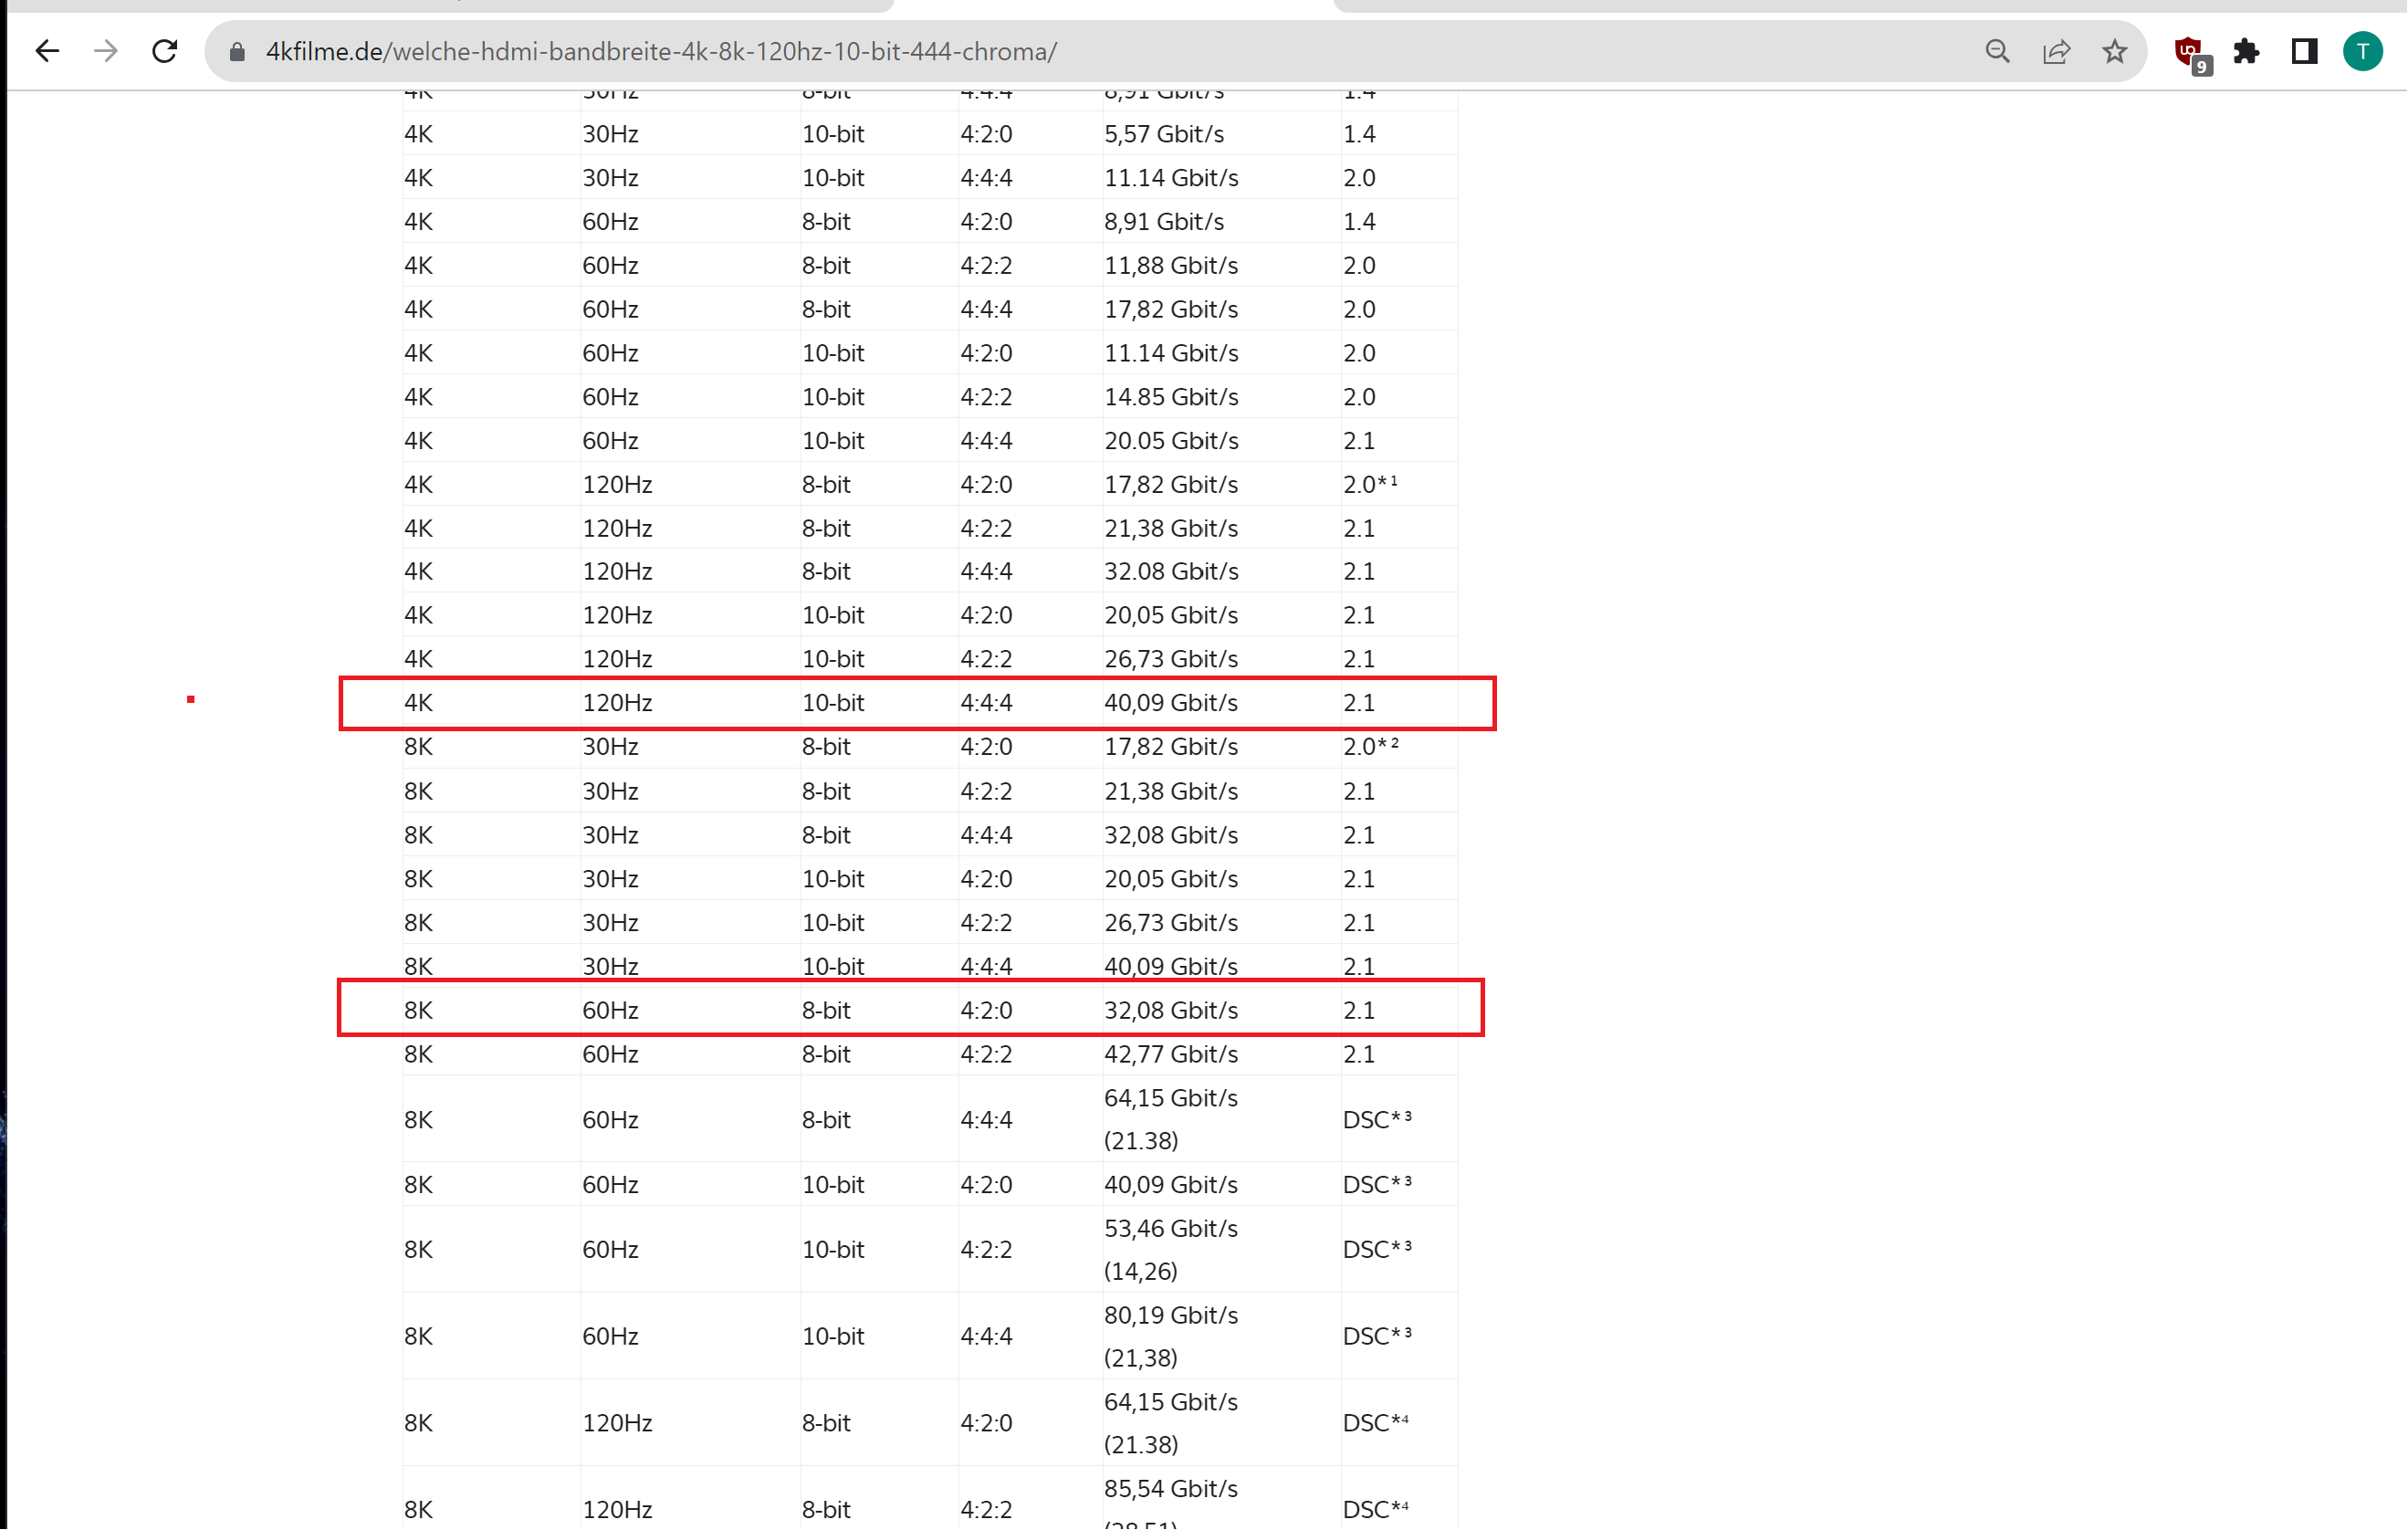2408x1530 pixels.
Task: Open the Extensions puzzle piece menu
Action: point(2246,51)
